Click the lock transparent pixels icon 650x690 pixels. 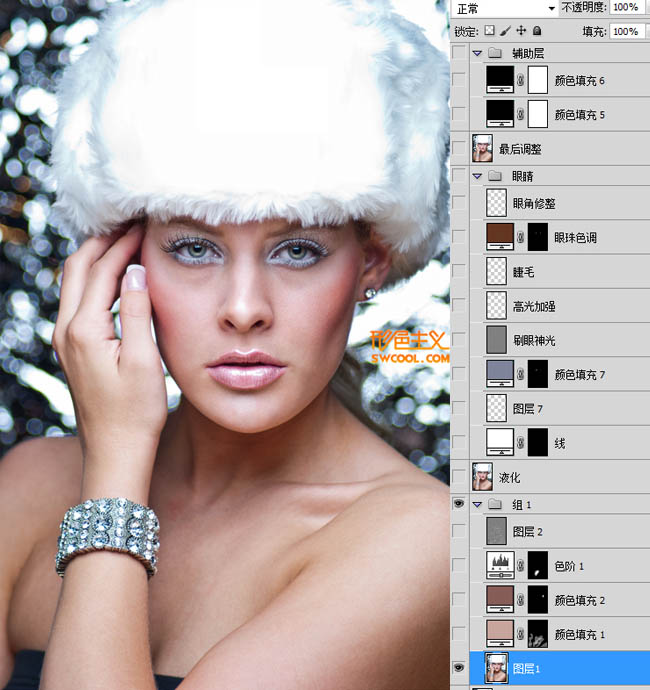click(489, 30)
